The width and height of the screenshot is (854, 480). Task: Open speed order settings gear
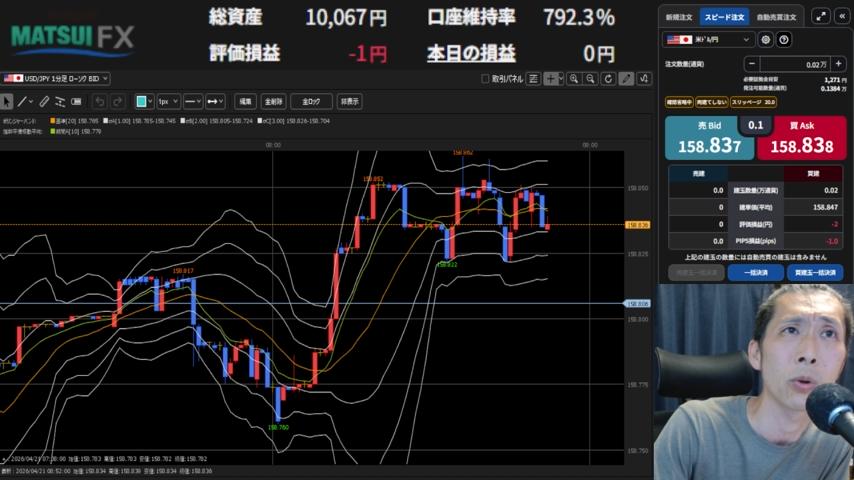coord(765,39)
